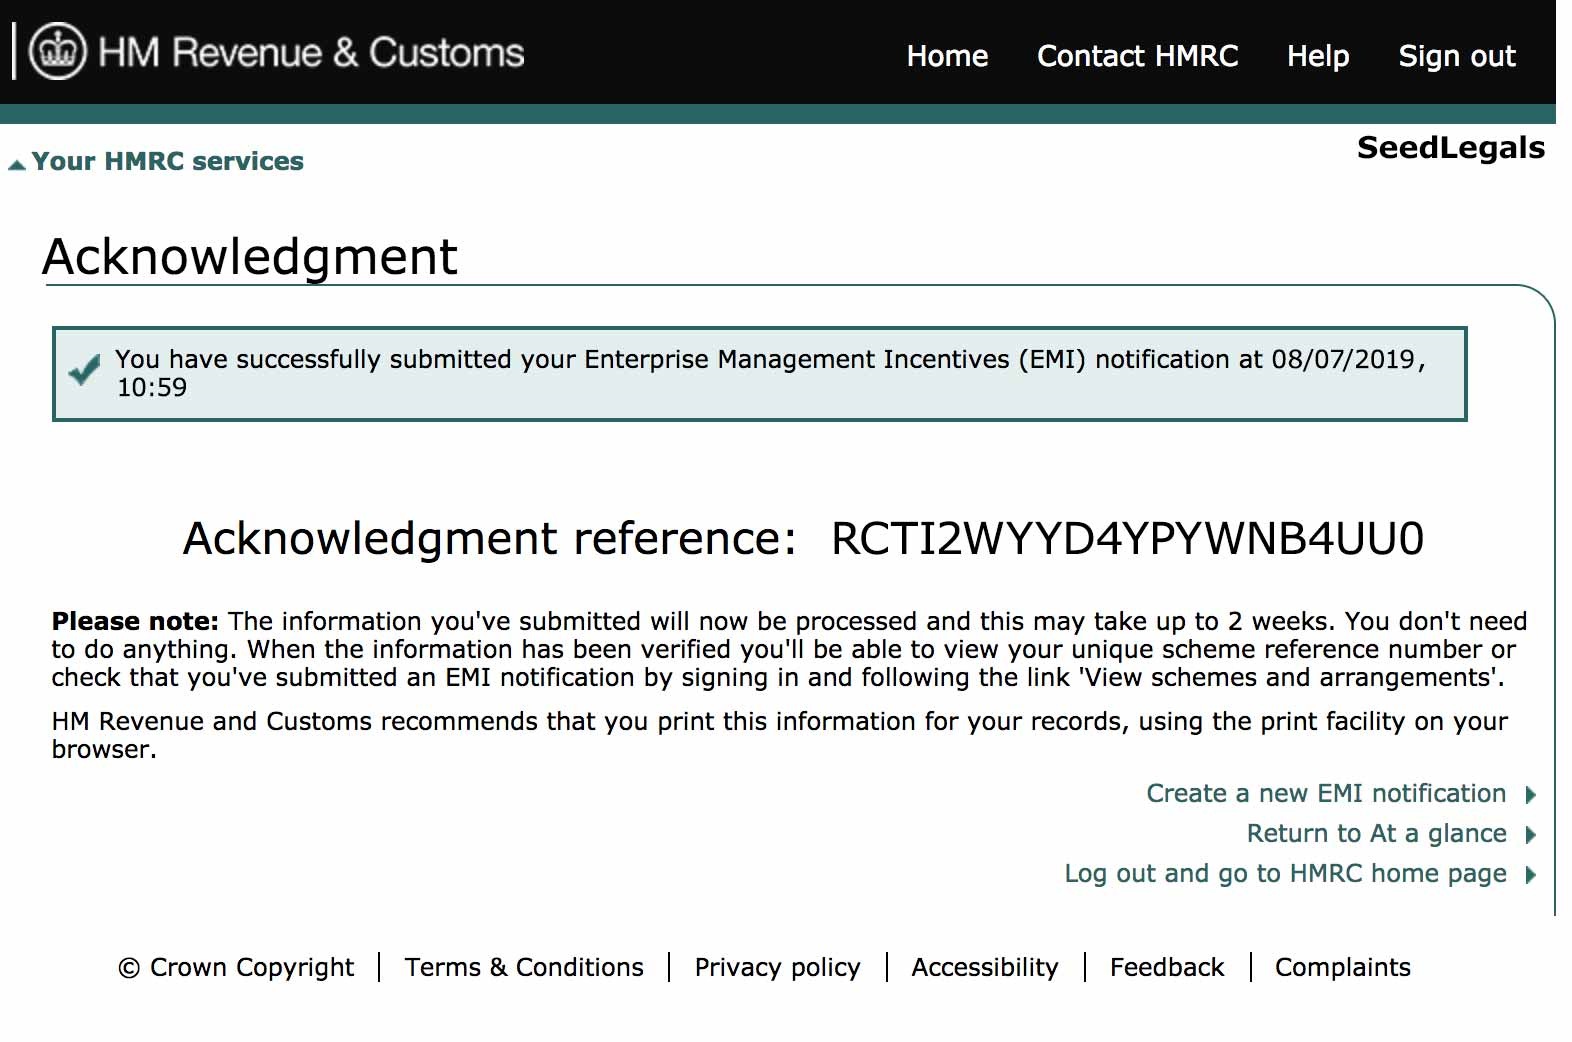
Task: Collapse the Your HMRC services triangle
Action: tap(17, 165)
